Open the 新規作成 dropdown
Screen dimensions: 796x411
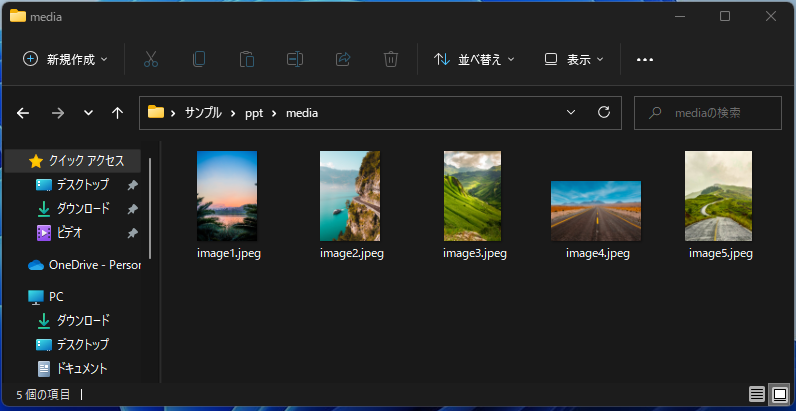click(65, 59)
